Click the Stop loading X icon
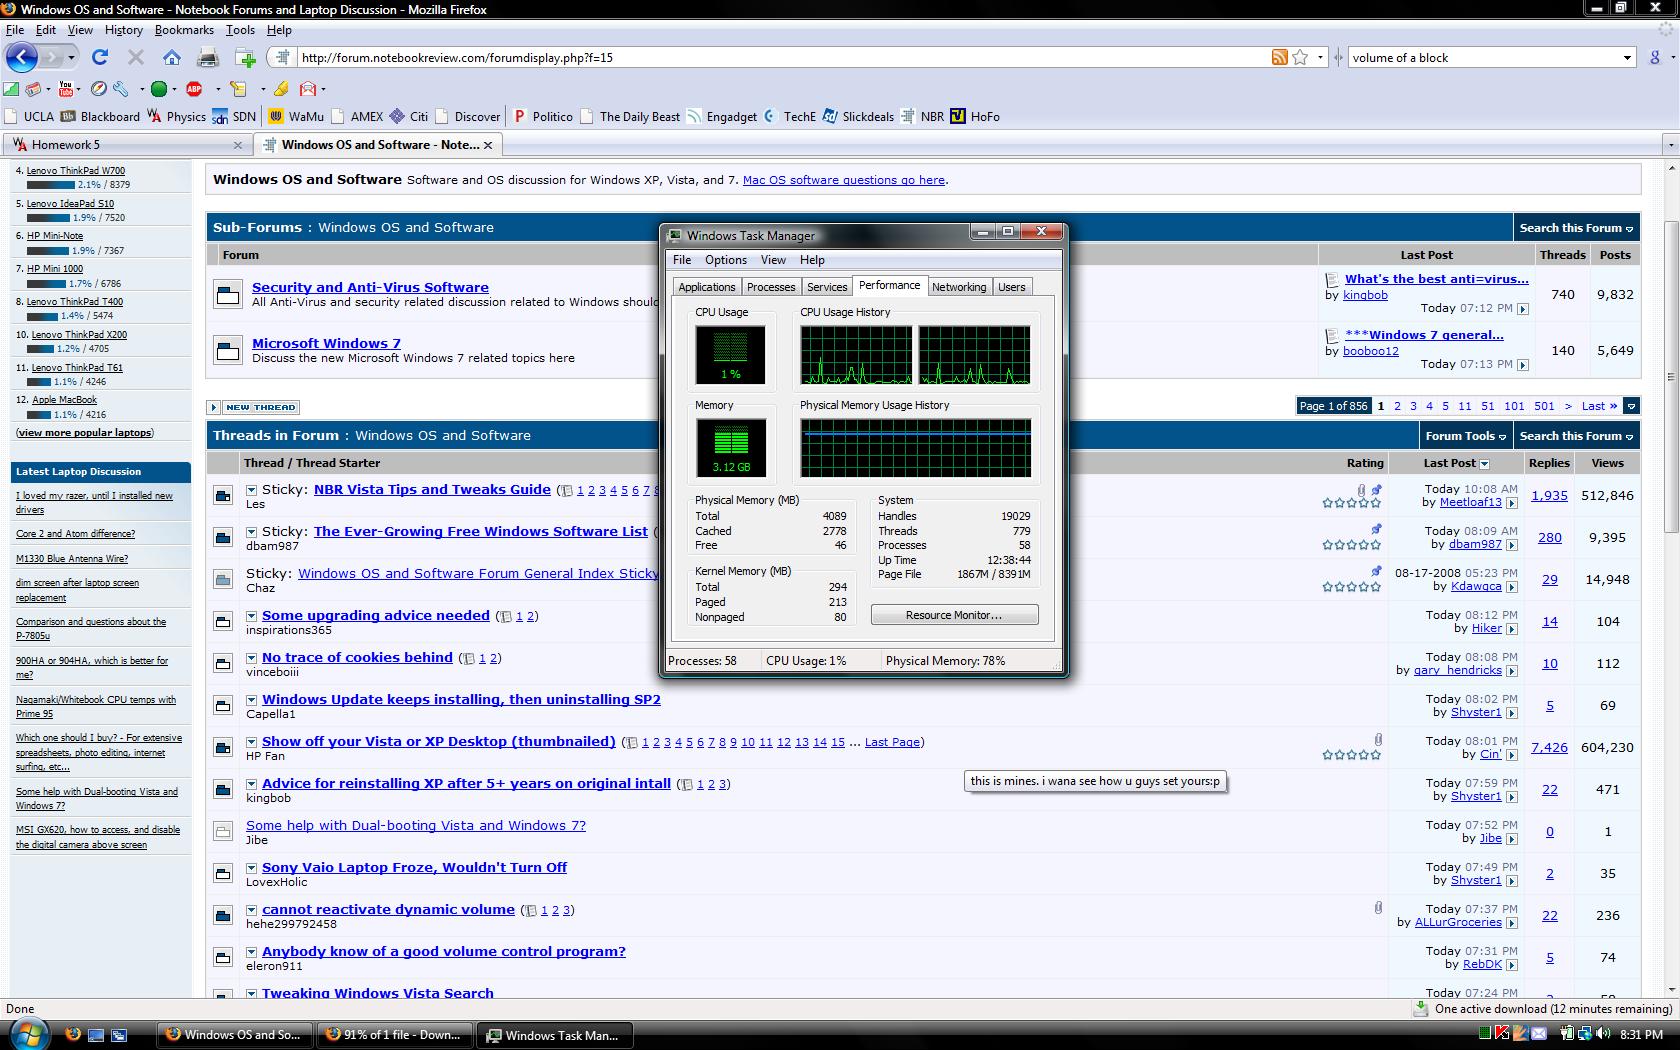 coord(136,57)
